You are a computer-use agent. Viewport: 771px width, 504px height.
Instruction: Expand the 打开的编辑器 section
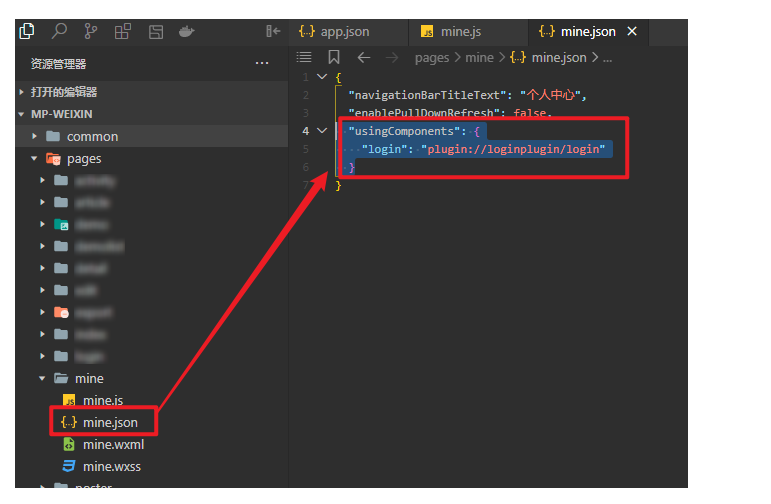click(152, 92)
